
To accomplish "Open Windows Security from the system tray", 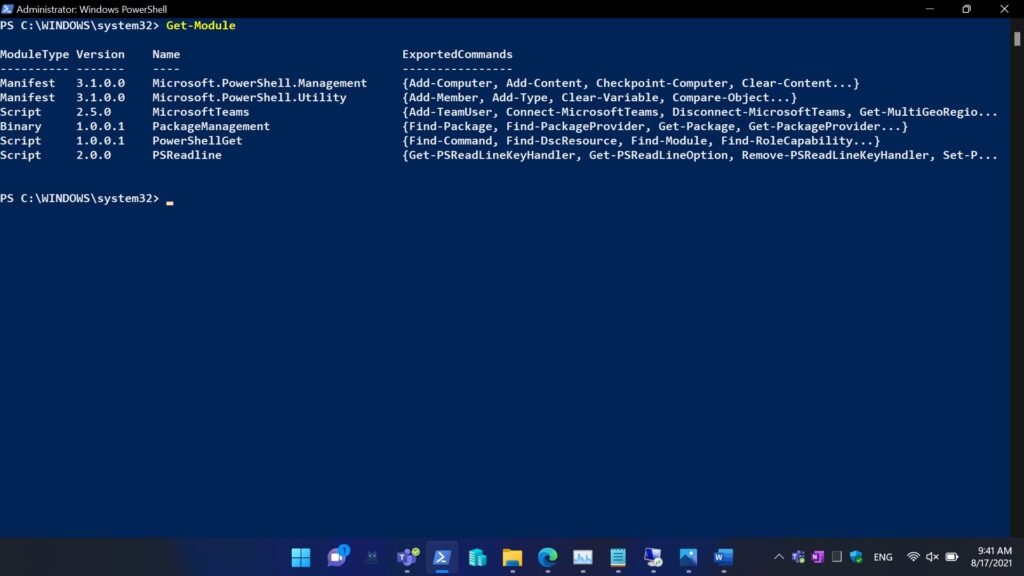I will coord(855,557).
